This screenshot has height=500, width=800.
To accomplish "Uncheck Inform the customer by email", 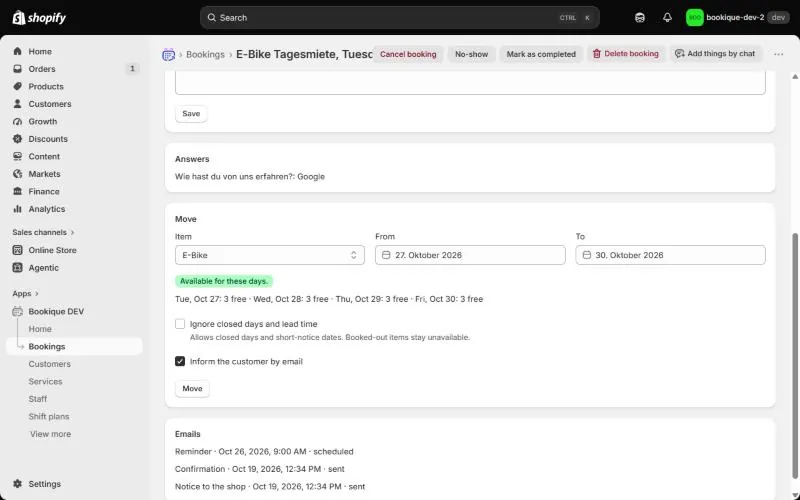I will point(180,361).
